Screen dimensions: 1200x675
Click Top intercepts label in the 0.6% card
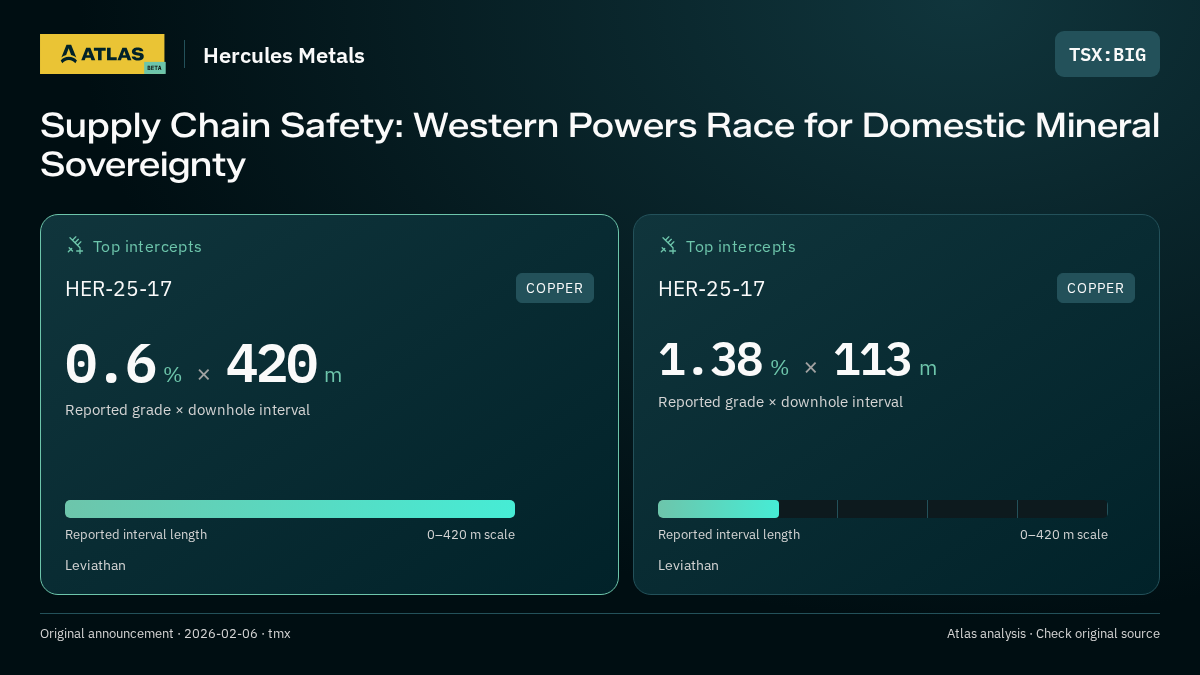147,246
